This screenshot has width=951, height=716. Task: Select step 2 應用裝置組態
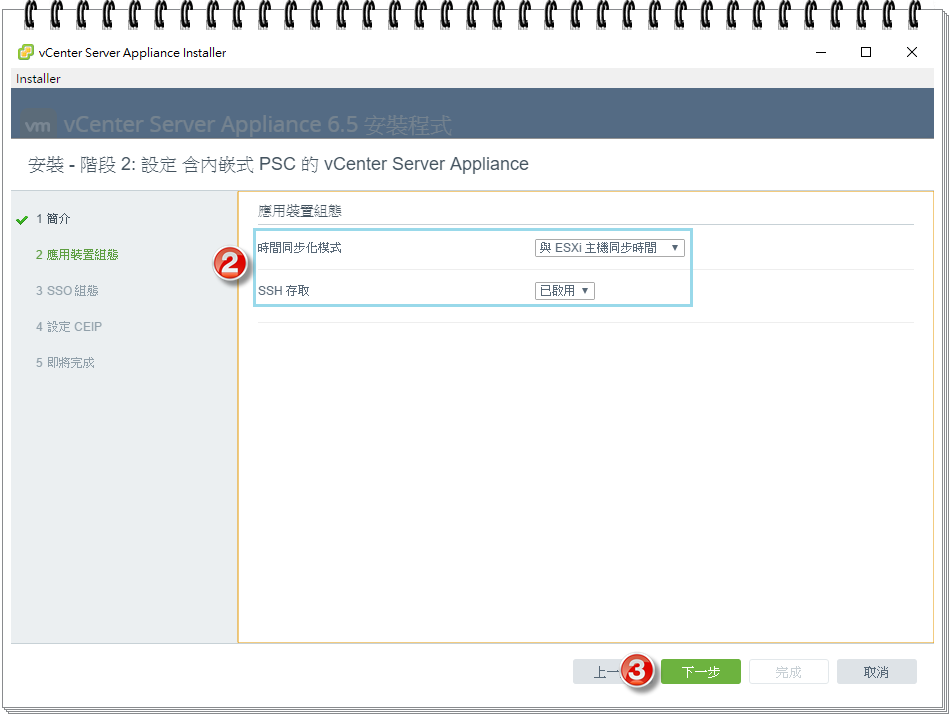point(77,255)
